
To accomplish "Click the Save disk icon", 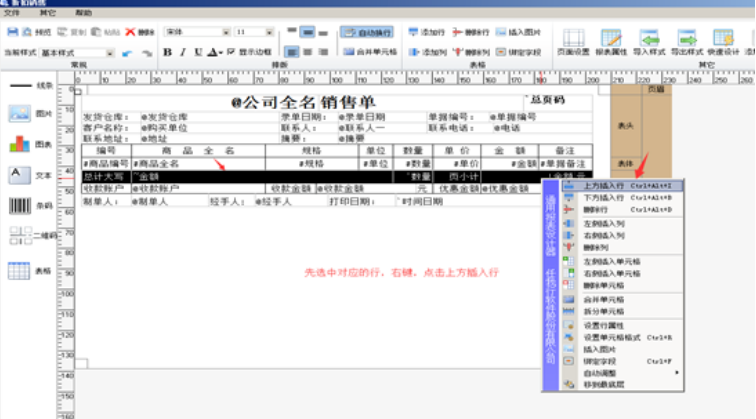I will click(12, 32).
